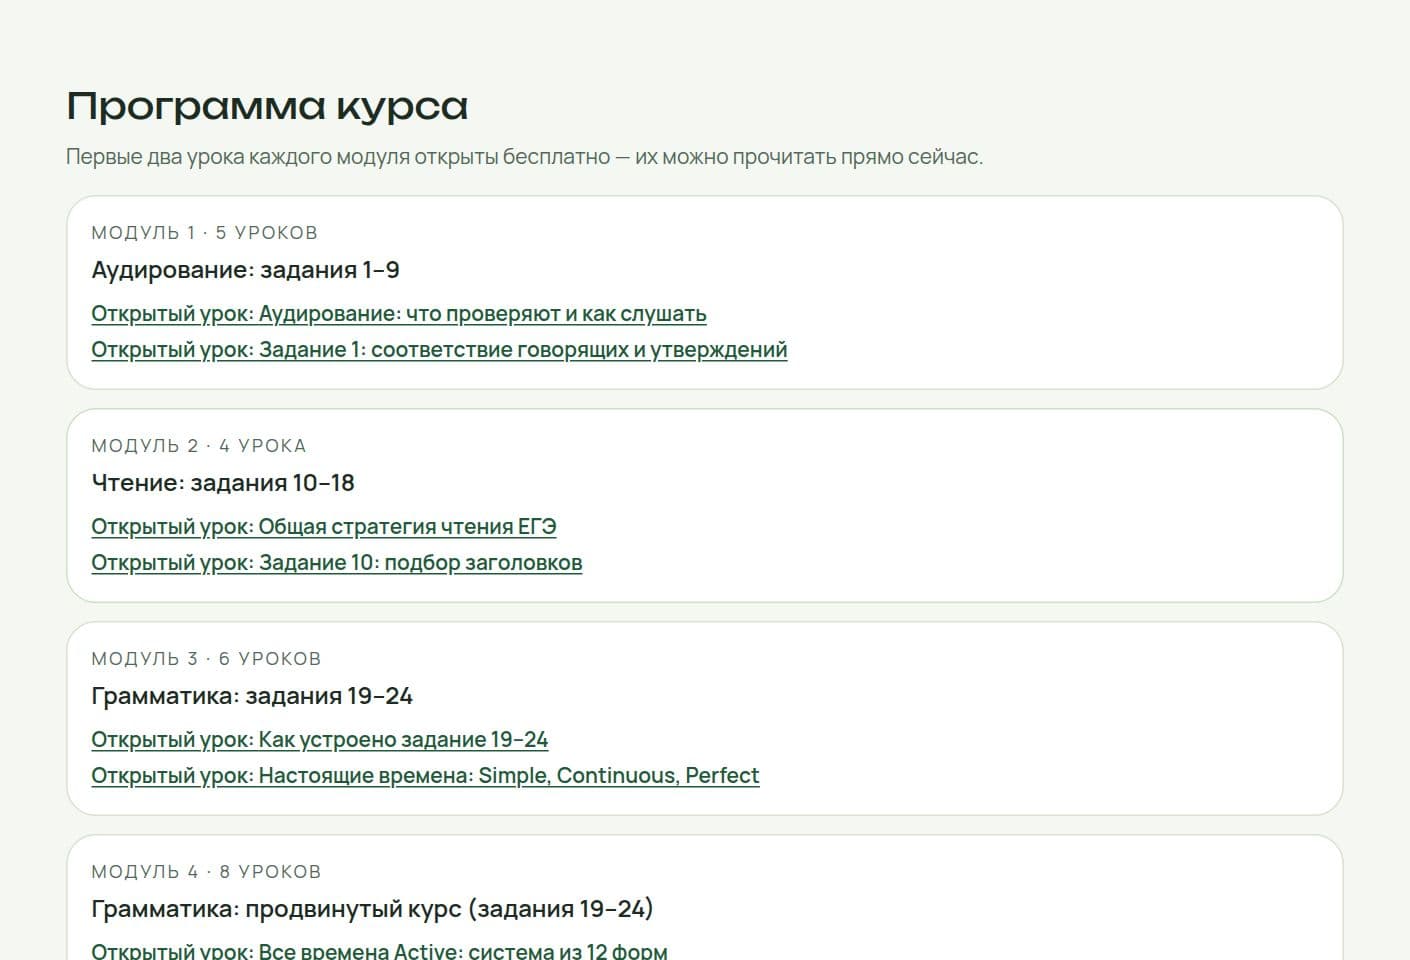
Task: Open lesson "Все времена Active: система из 12 форм"
Action: tap(379, 951)
